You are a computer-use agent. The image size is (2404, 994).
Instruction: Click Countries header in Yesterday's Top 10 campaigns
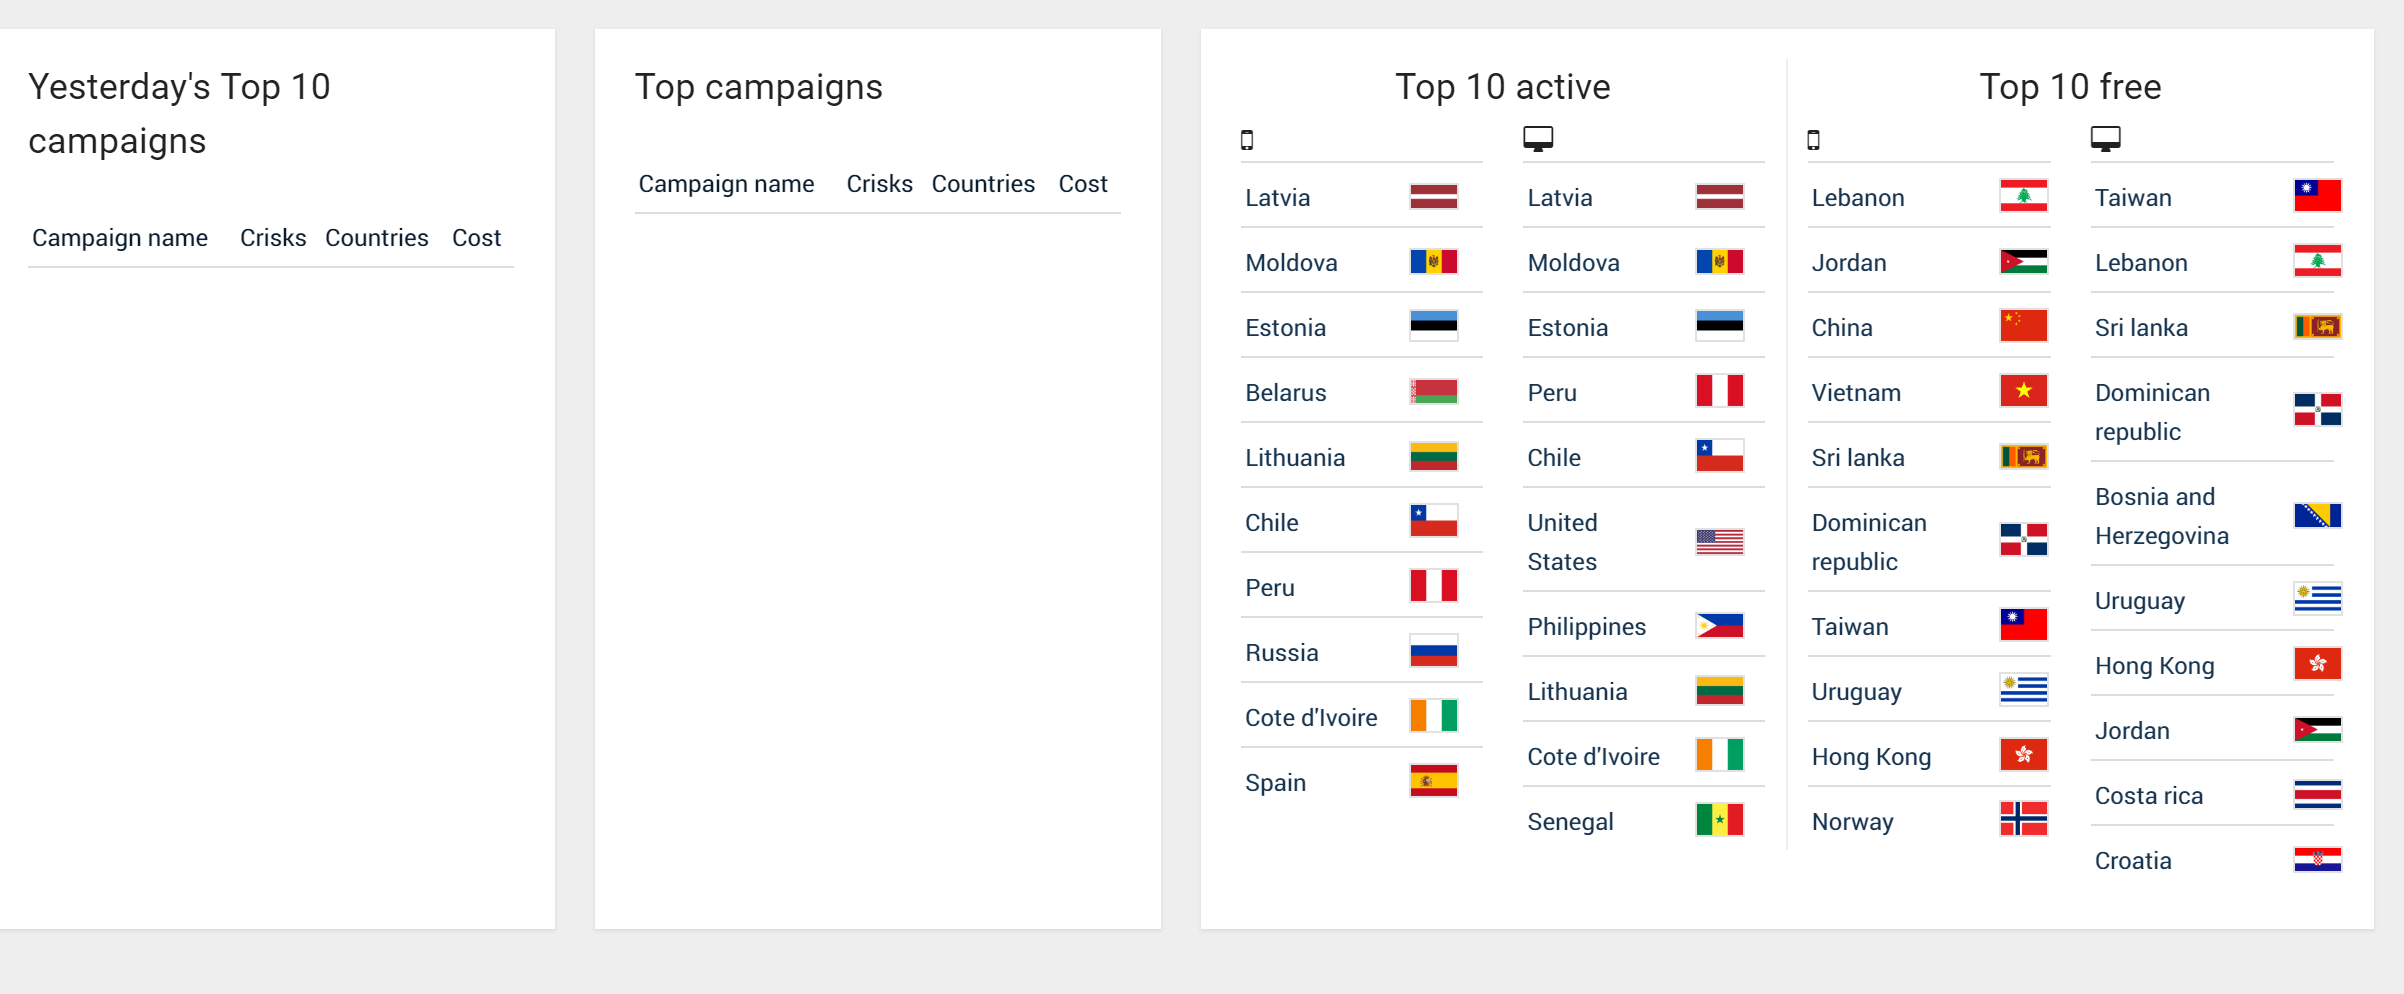click(x=376, y=238)
